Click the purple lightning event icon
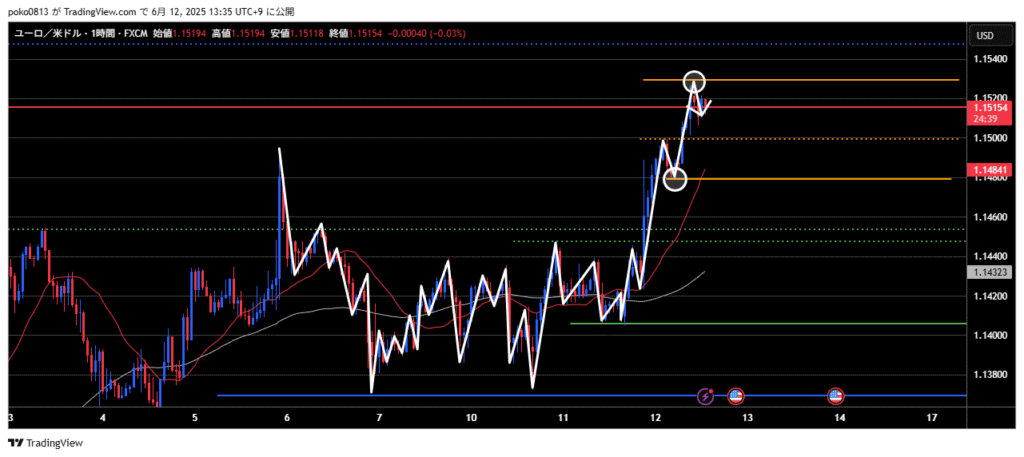Image resolution: width=1024 pixels, height=457 pixels. coord(705,396)
